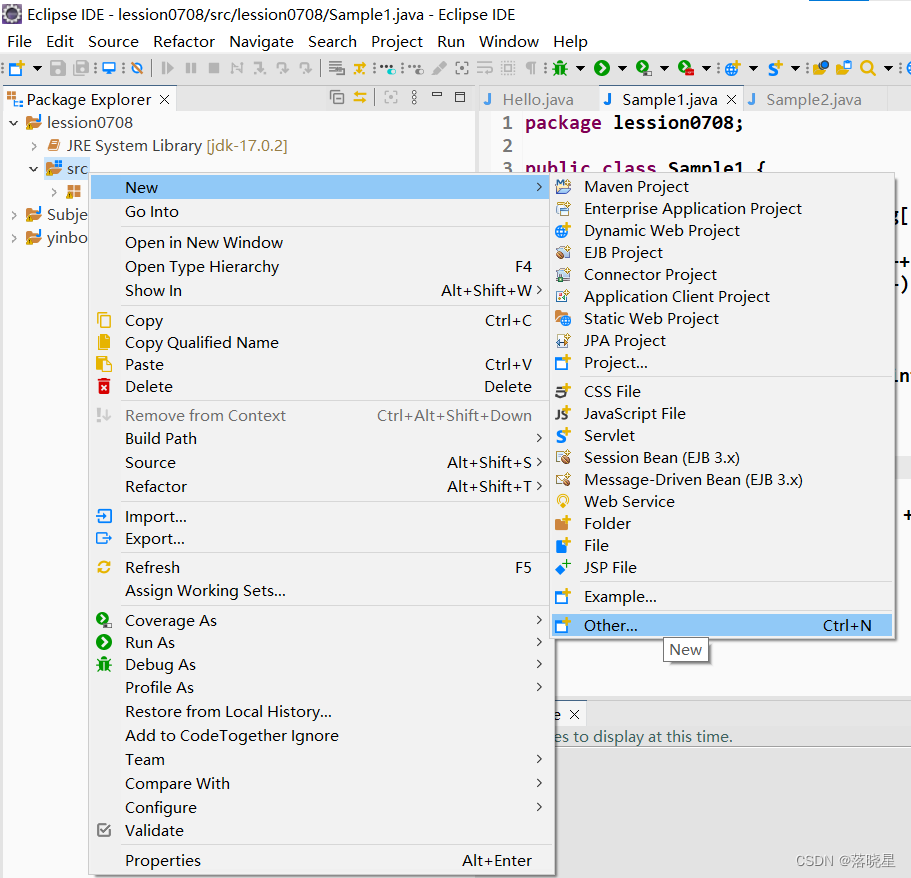Click the New wizard toolbar icon
The width and height of the screenshot is (911, 878).
pos(17,68)
